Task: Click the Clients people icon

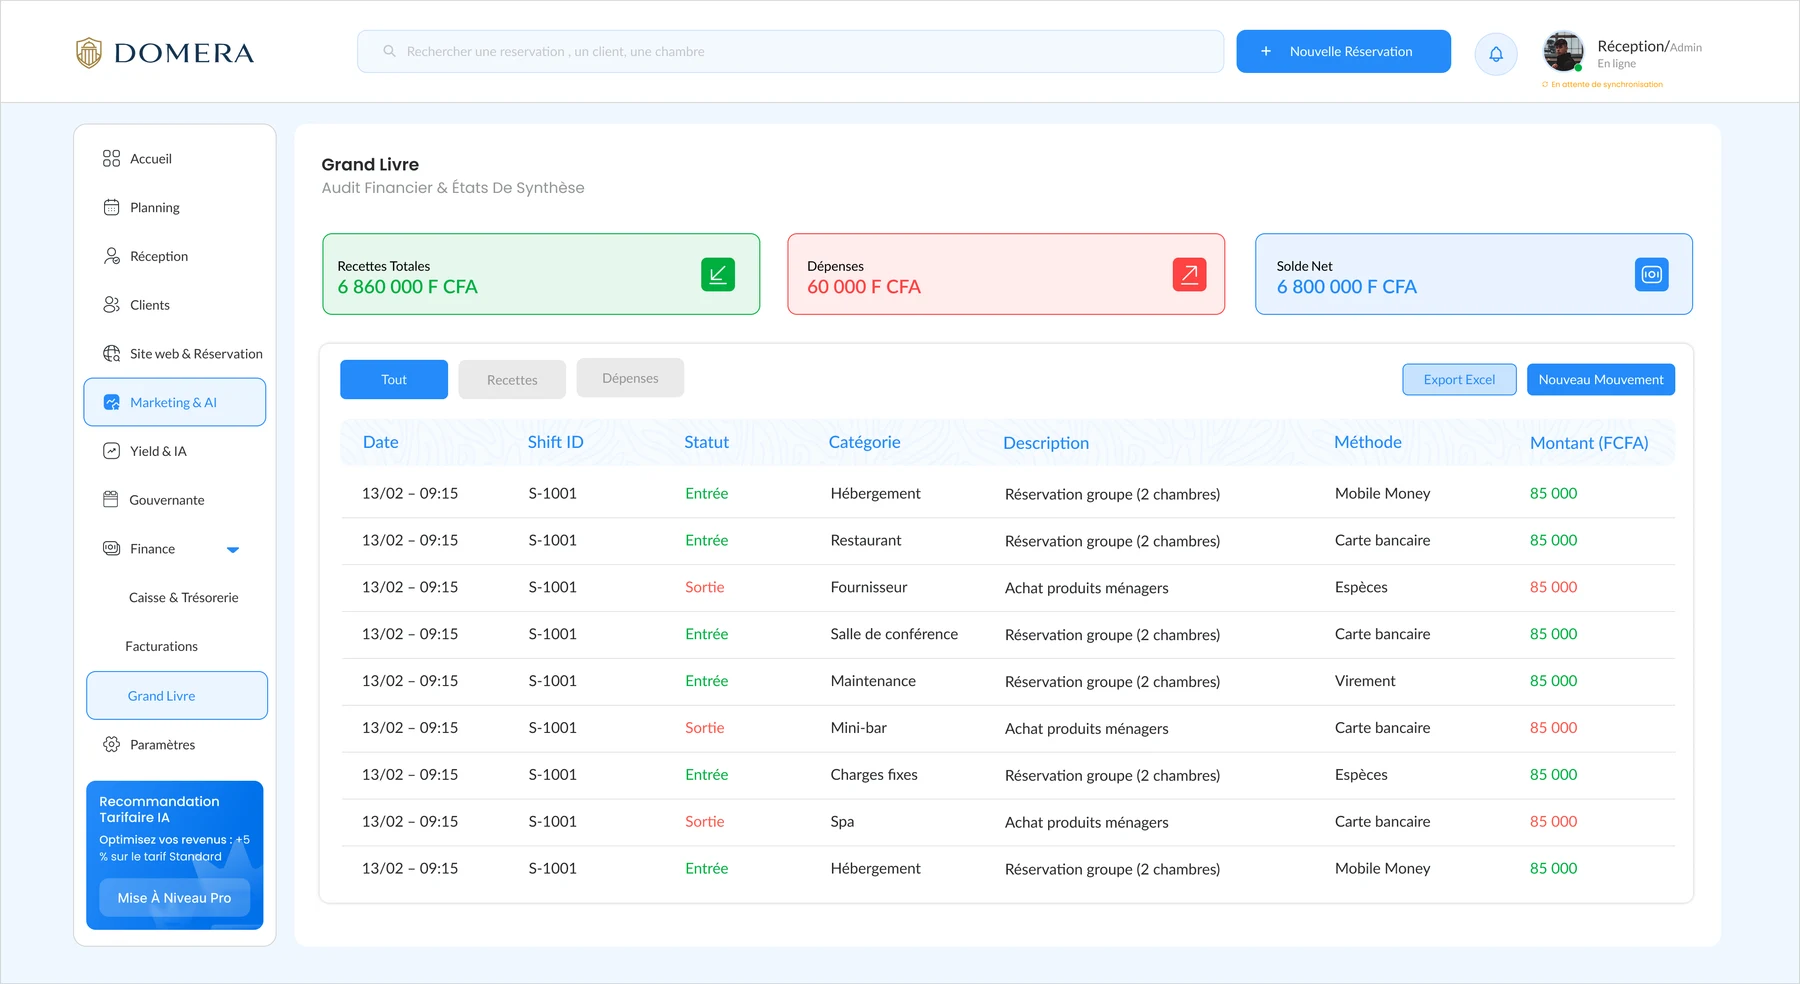Action: click(111, 305)
